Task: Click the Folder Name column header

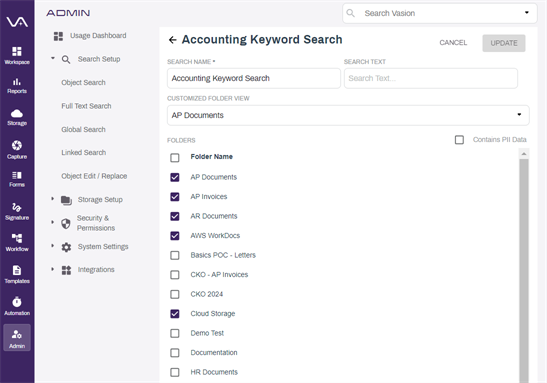Action: (211, 157)
